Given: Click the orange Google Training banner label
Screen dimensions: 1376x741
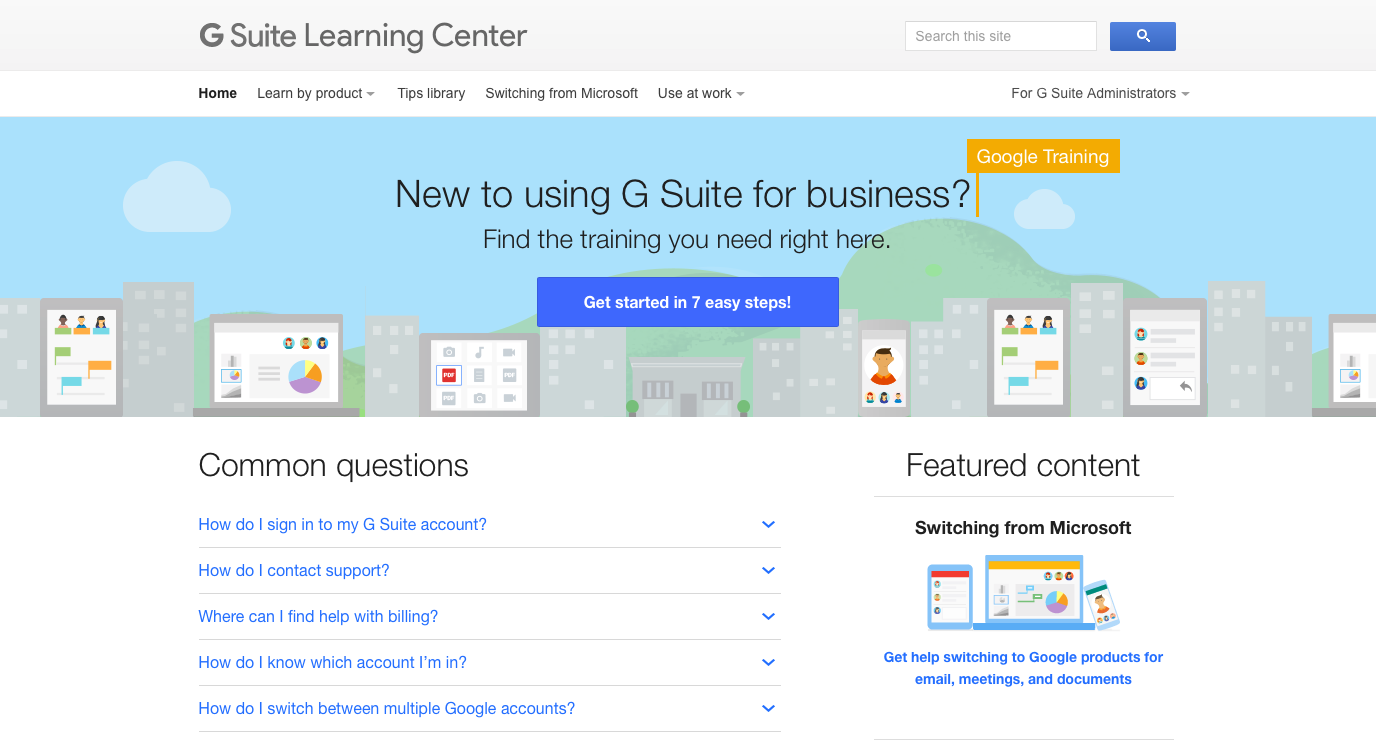Looking at the screenshot, I should coord(1042,156).
